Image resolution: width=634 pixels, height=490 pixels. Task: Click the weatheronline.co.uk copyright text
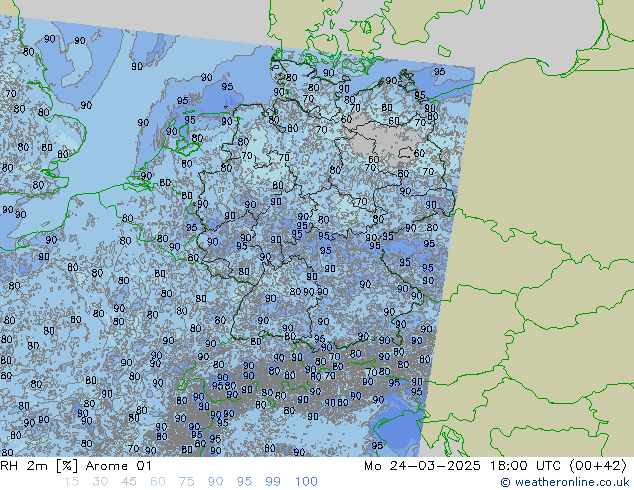click(565, 482)
